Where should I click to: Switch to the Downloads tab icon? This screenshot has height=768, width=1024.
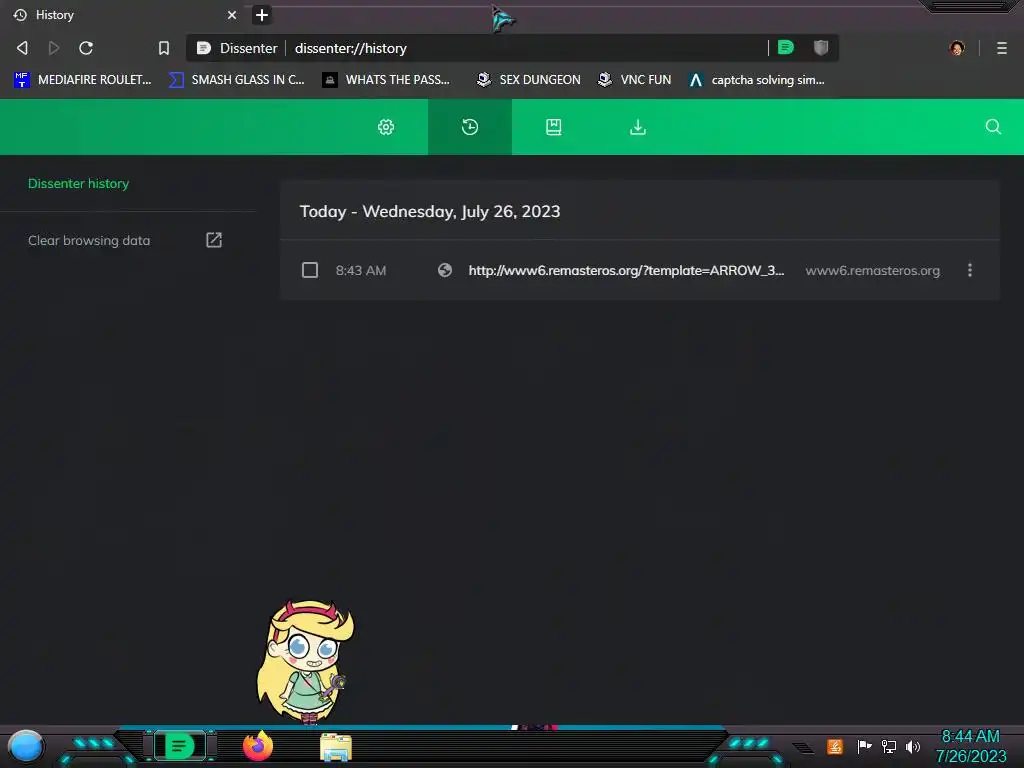tap(638, 127)
